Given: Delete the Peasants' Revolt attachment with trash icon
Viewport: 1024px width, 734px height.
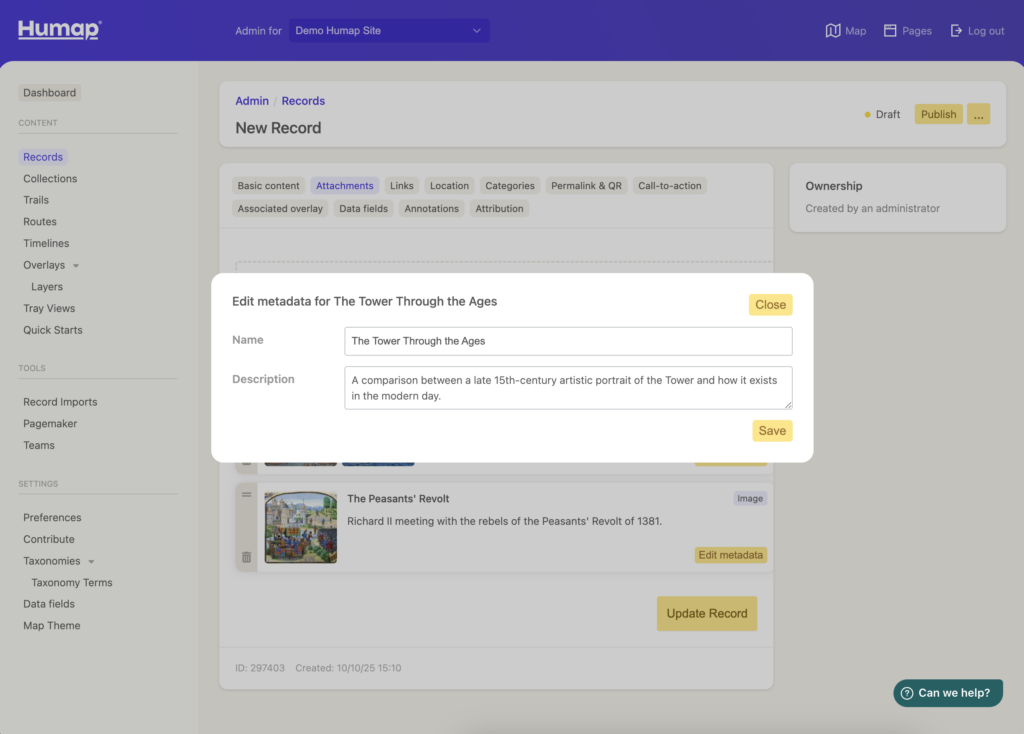Looking at the screenshot, I should pyautogui.click(x=246, y=557).
